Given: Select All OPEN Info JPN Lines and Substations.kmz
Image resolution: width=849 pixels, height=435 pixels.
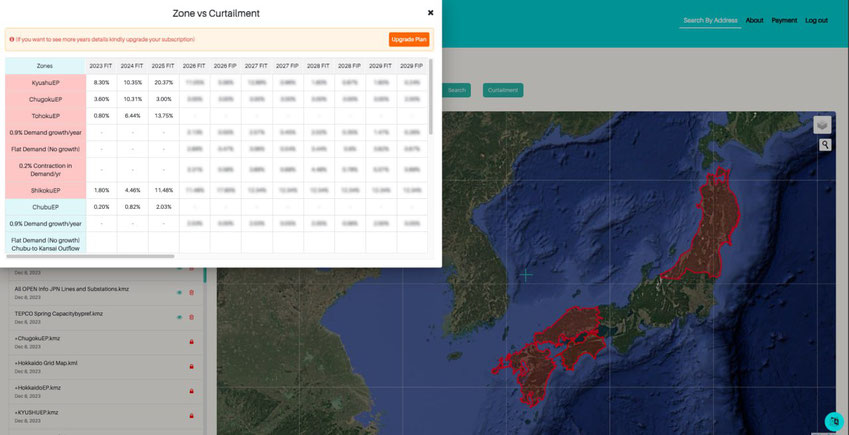Looking at the screenshot, I should point(72,289).
